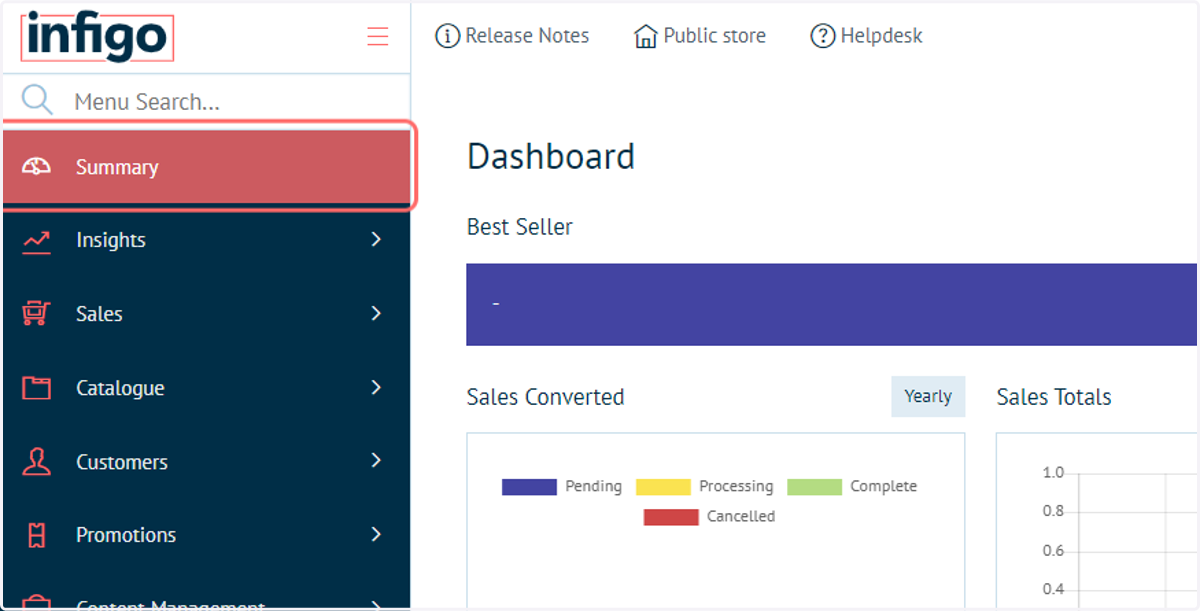The height and width of the screenshot is (611, 1200).
Task: Click the magnifying glass search icon
Action: [37, 100]
